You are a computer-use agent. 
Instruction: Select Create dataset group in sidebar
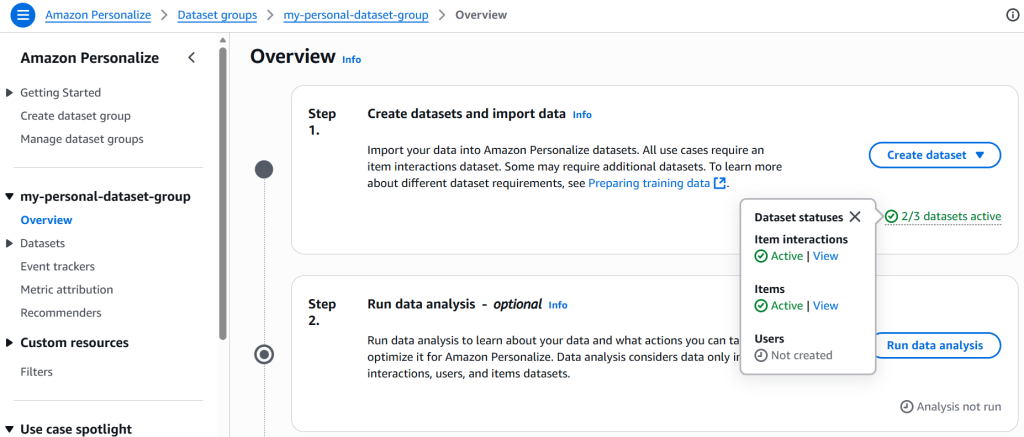pyautogui.click(x=76, y=116)
